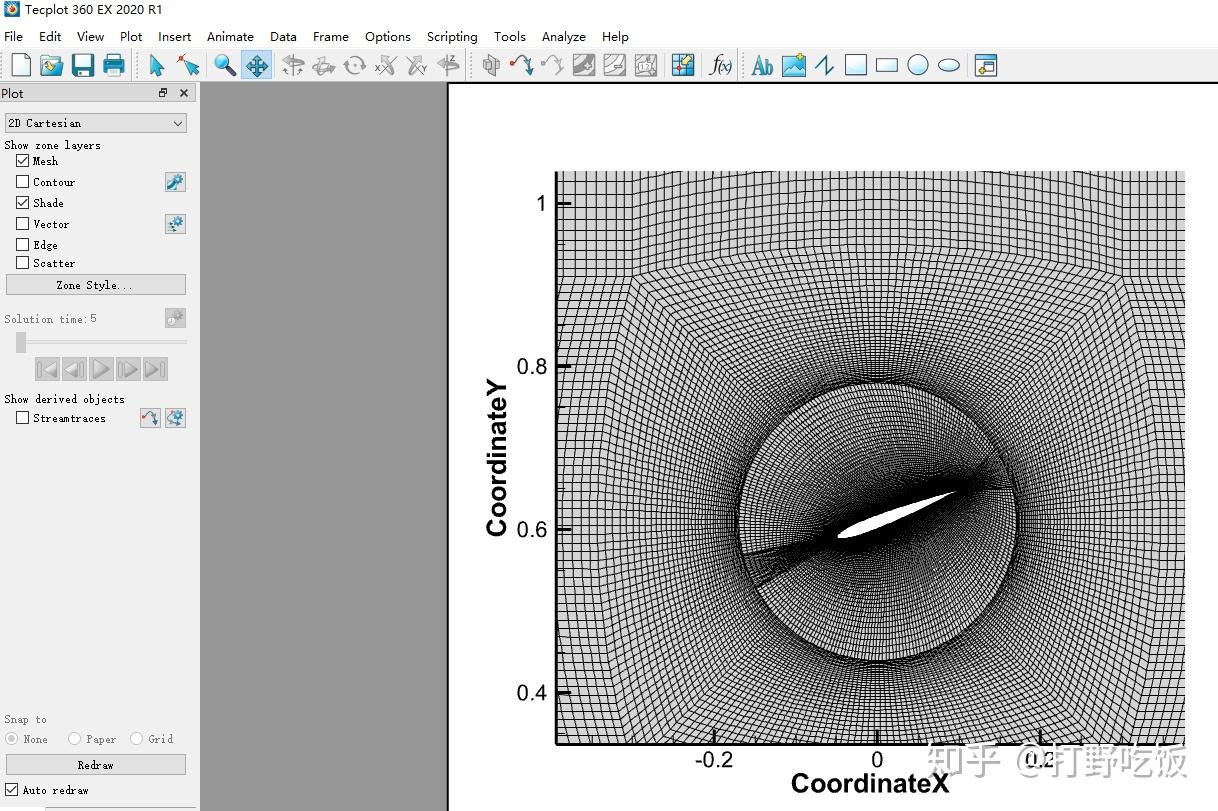This screenshot has width=1218, height=811.
Task: Open the File menu
Action: (x=14, y=36)
